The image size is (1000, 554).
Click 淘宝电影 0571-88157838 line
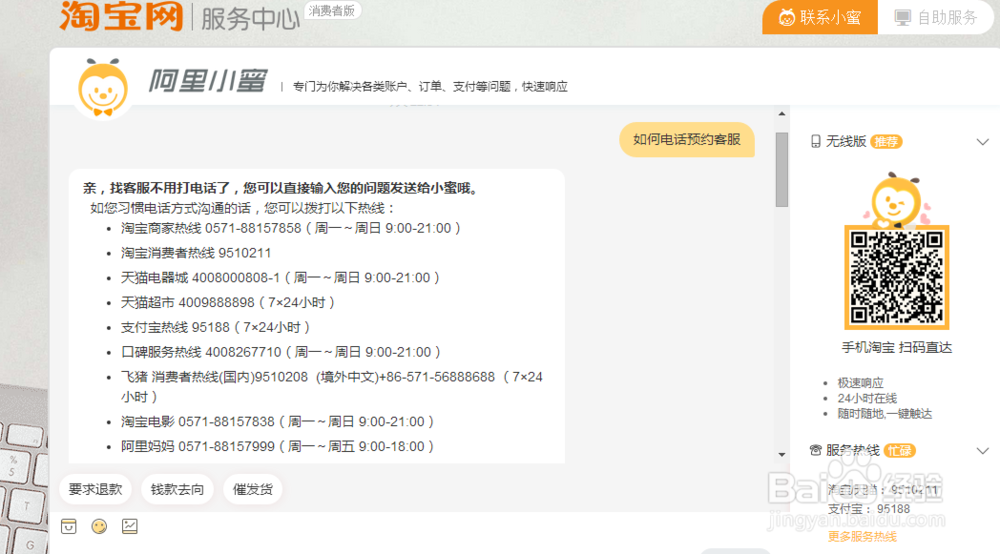277,421
